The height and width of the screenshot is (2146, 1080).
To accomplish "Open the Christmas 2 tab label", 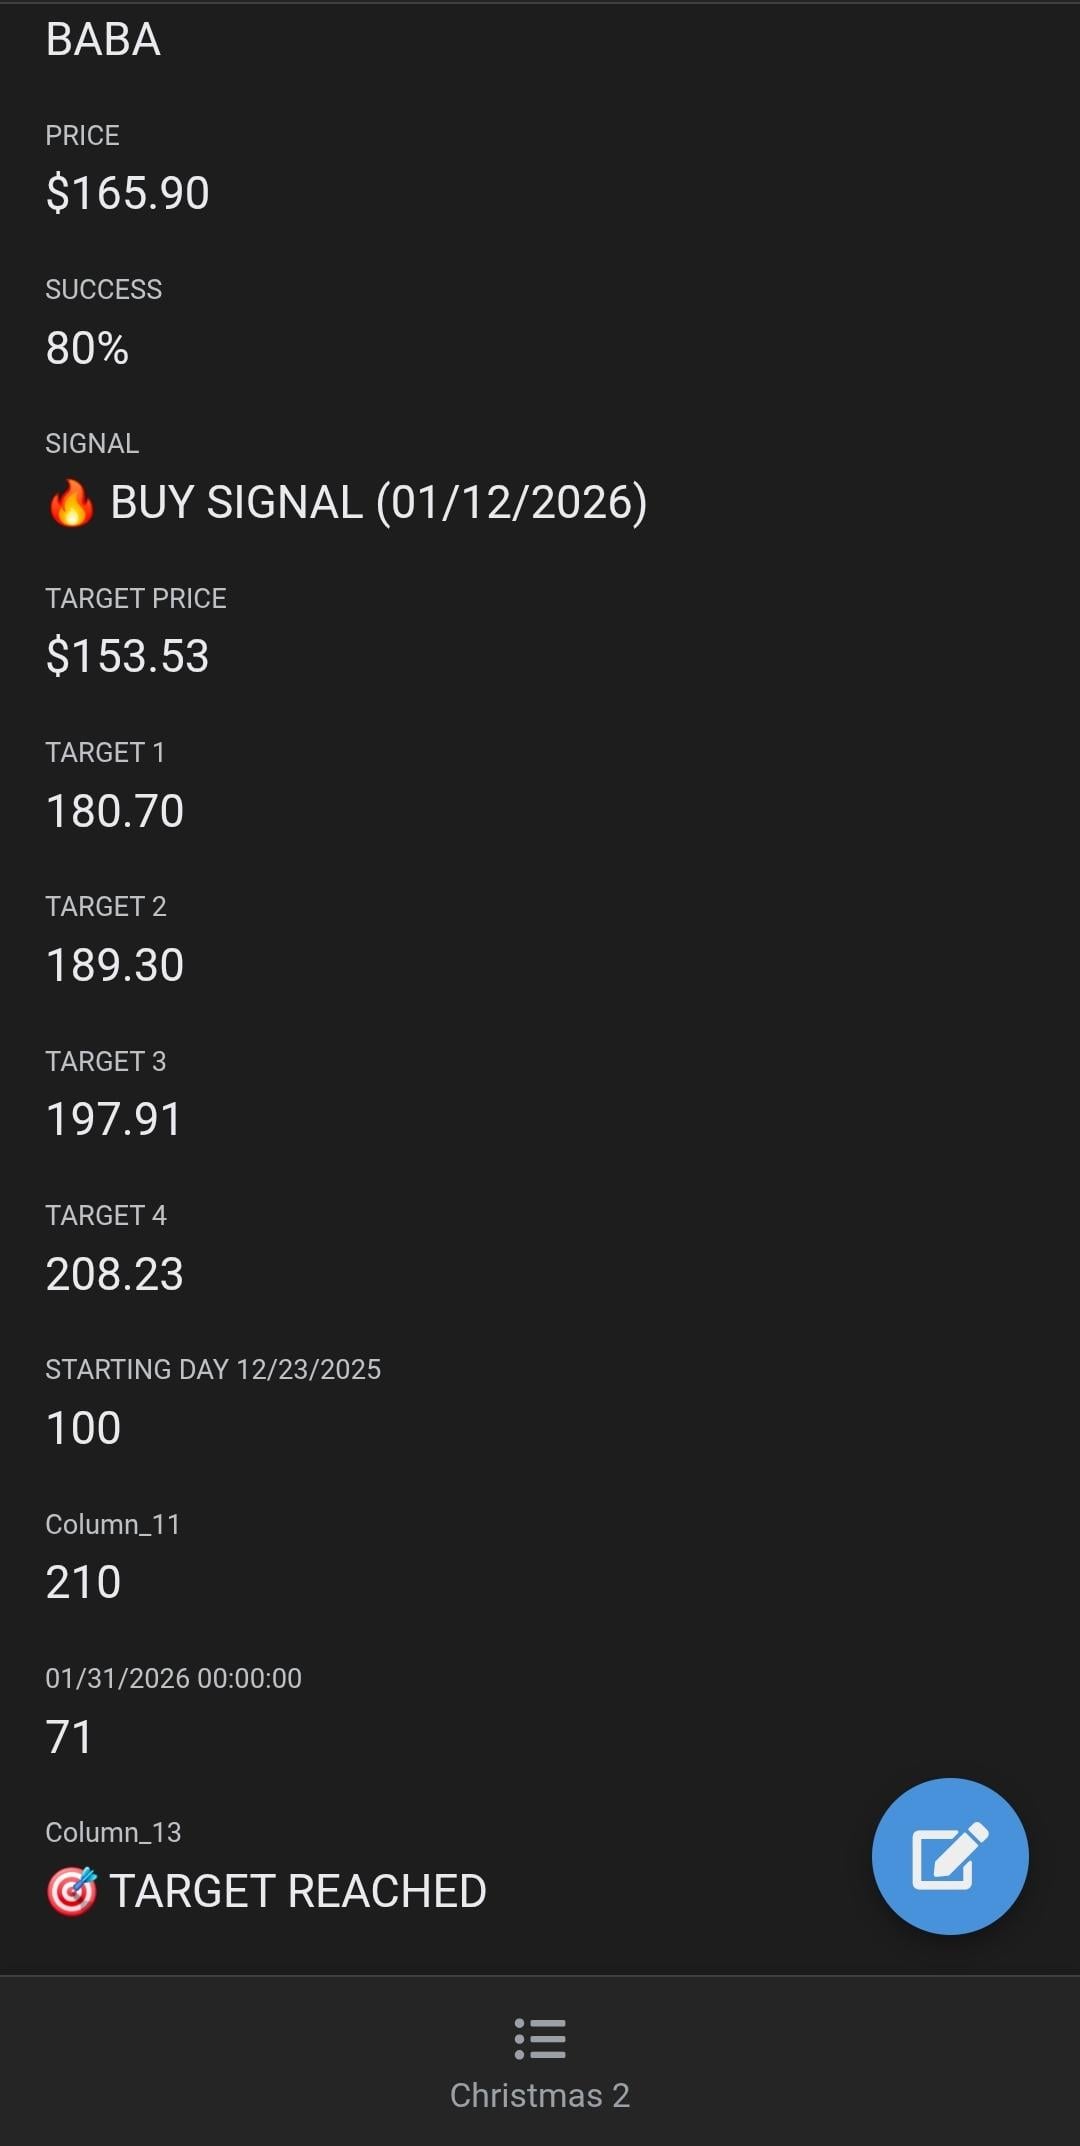I will (x=540, y=2095).
